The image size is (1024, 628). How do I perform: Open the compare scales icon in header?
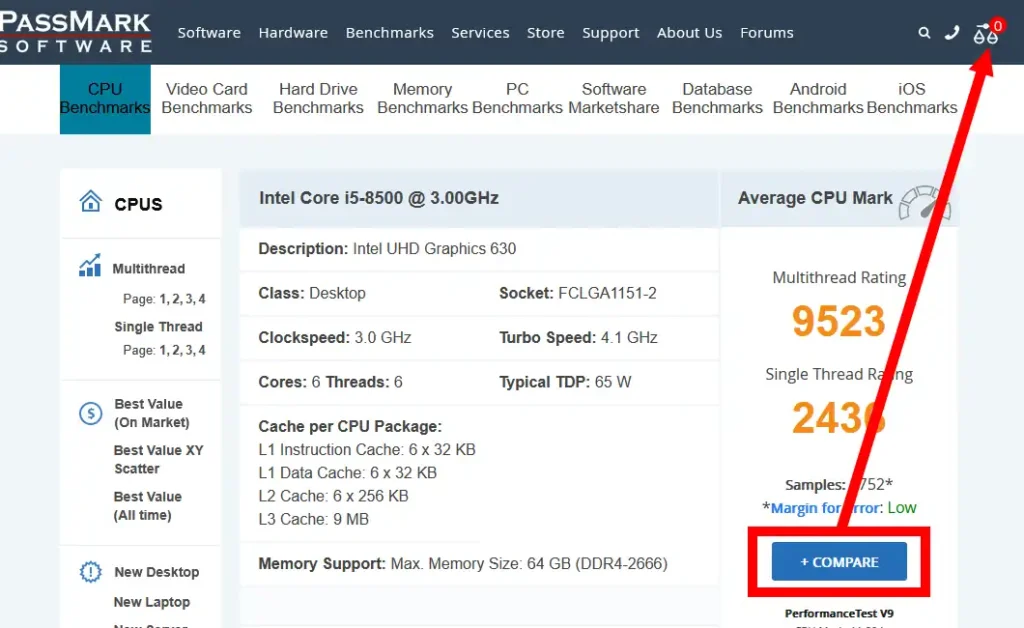(985, 35)
